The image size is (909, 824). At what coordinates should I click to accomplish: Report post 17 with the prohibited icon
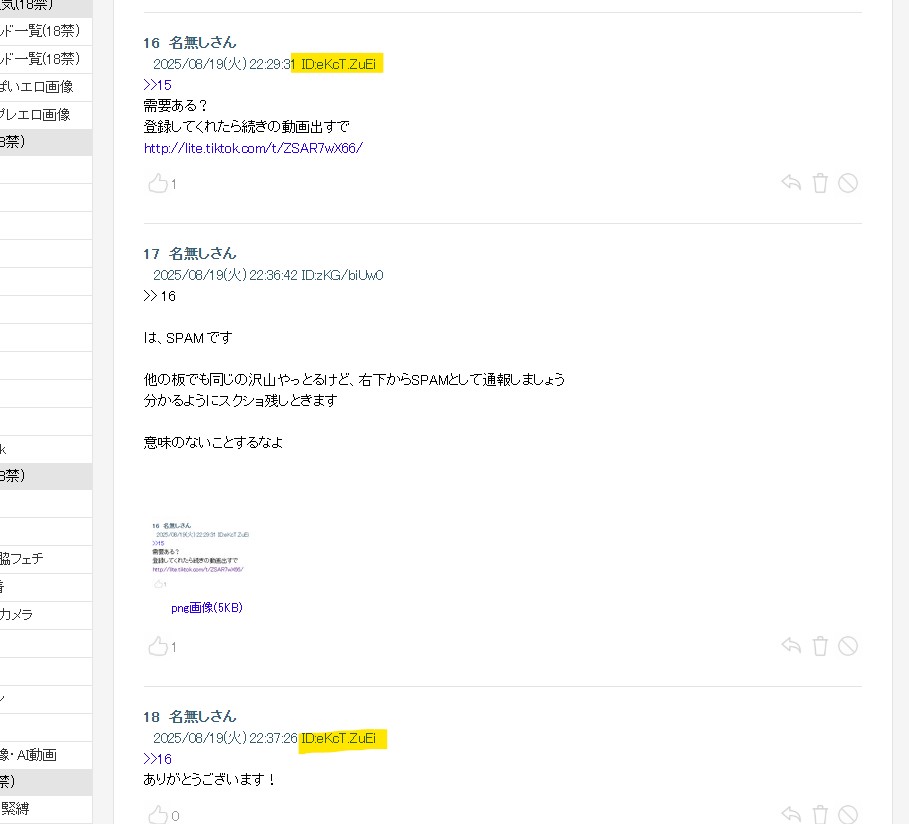pyautogui.click(x=848, y=646)
